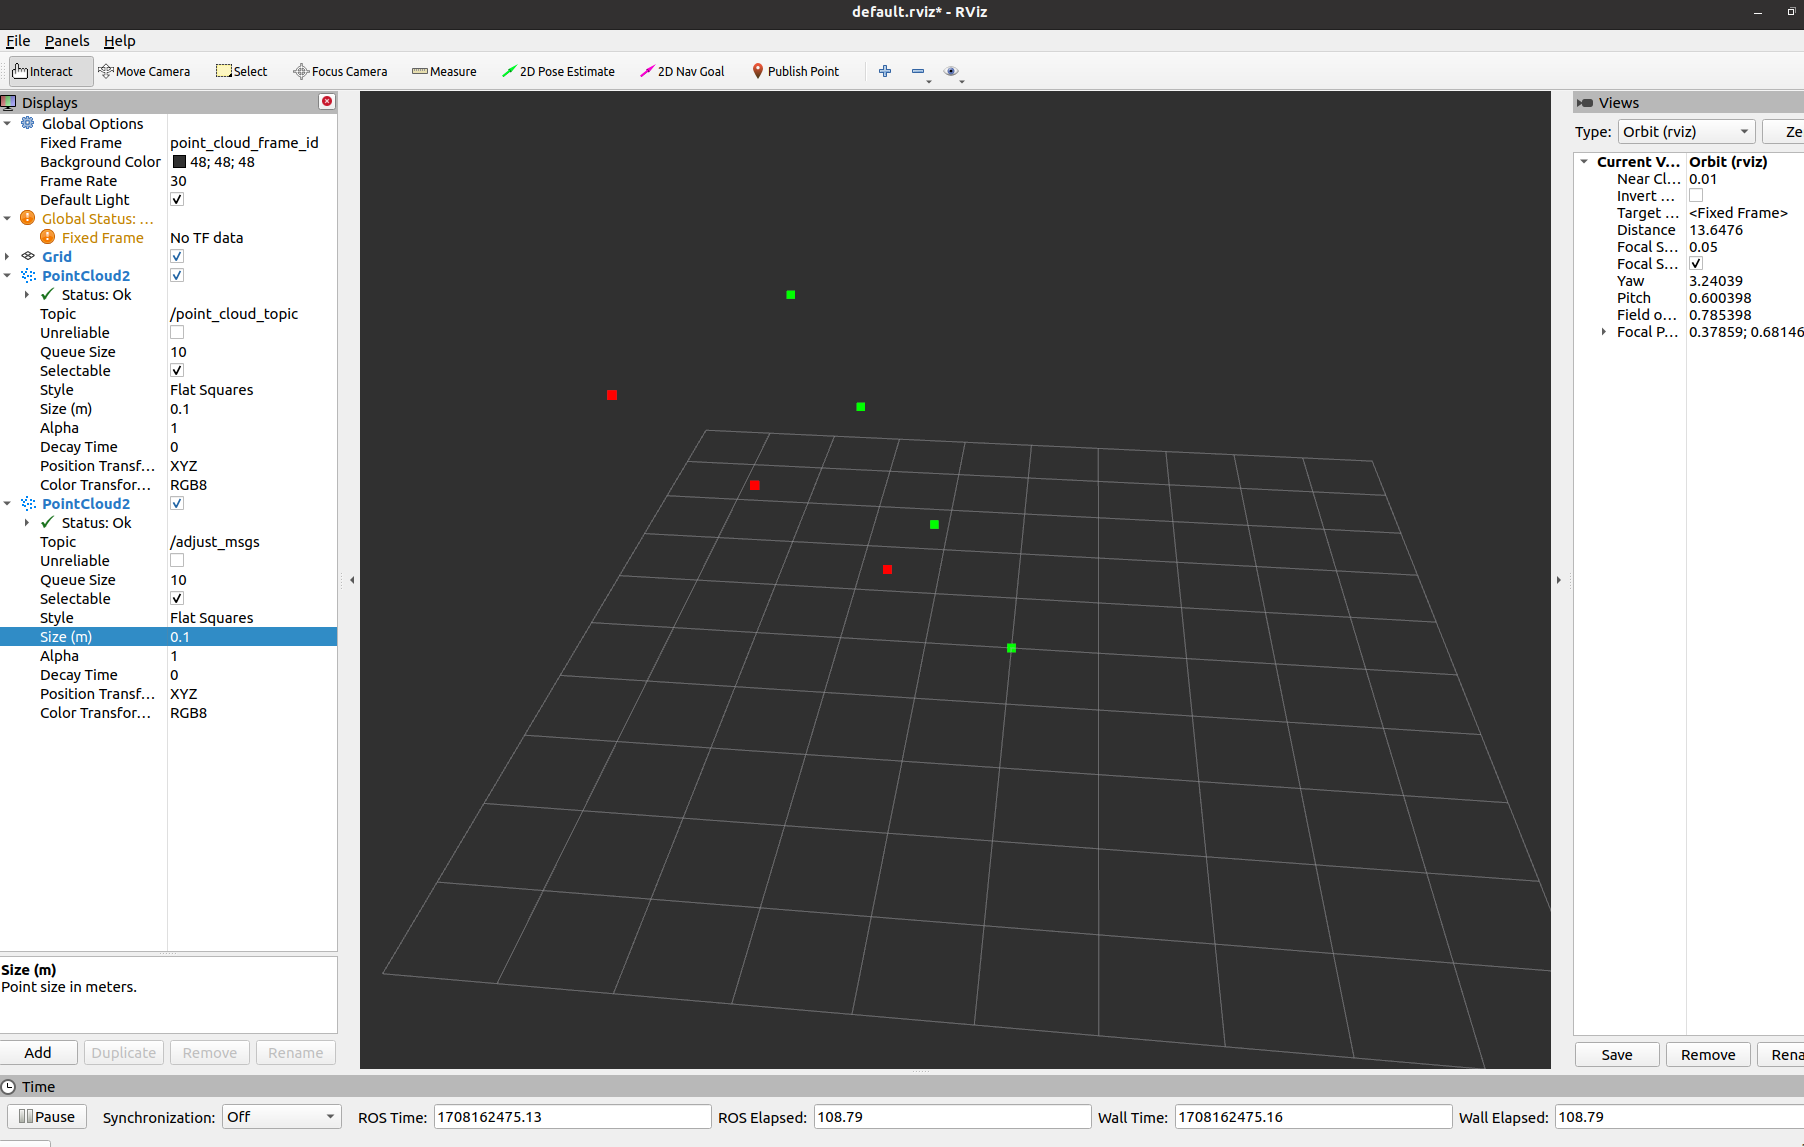
Task: Toggle the Default Light checkbox
Action: pos(177,199)
